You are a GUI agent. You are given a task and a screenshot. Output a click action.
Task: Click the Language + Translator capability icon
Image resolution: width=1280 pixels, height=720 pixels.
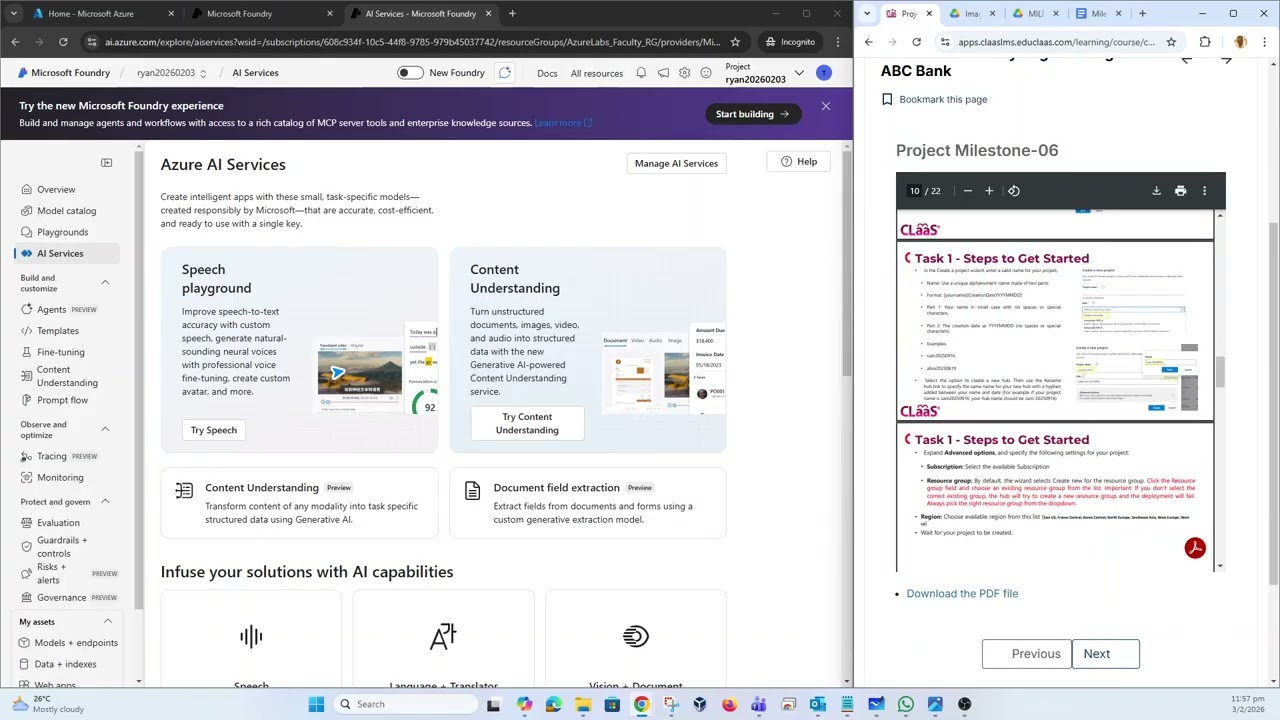point(443,637)
